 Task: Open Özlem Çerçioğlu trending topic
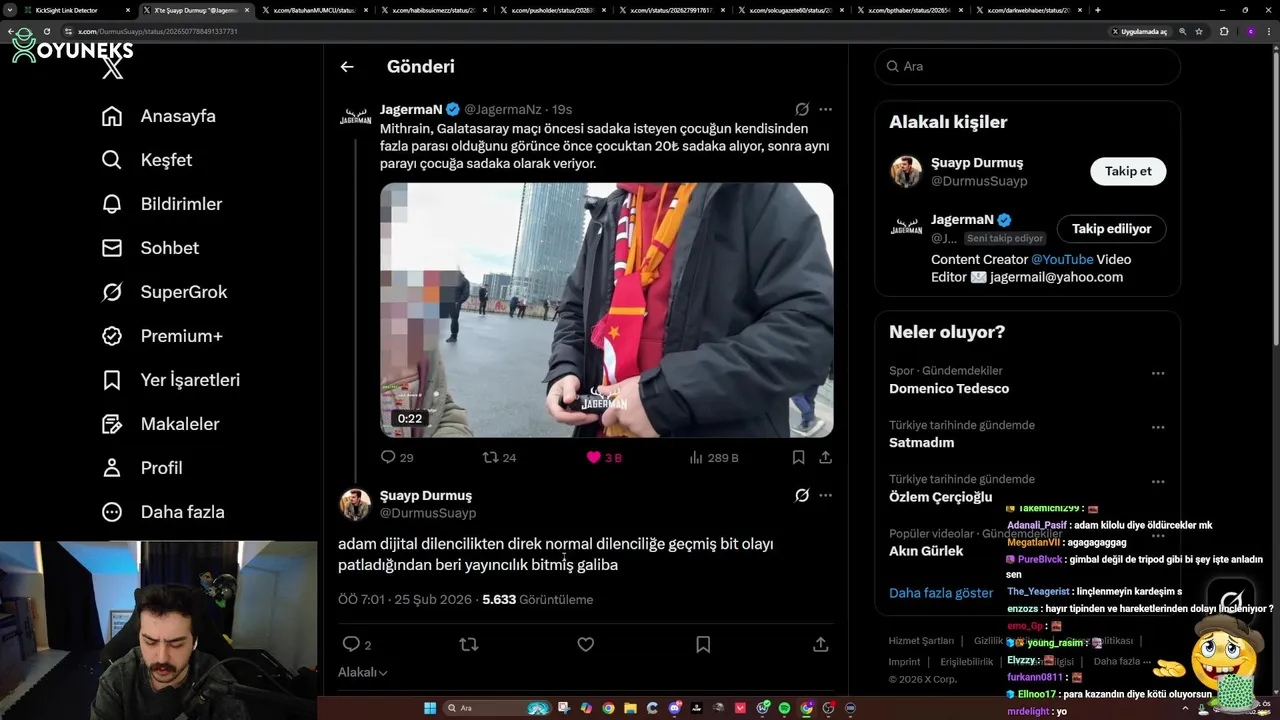coord(940,497)
